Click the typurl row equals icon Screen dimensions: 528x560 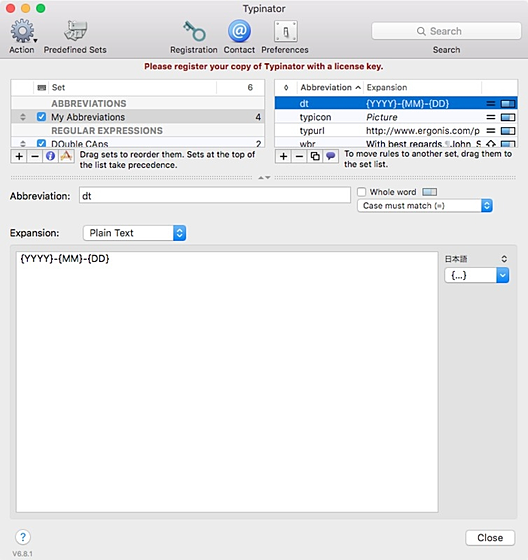[491, 131]
